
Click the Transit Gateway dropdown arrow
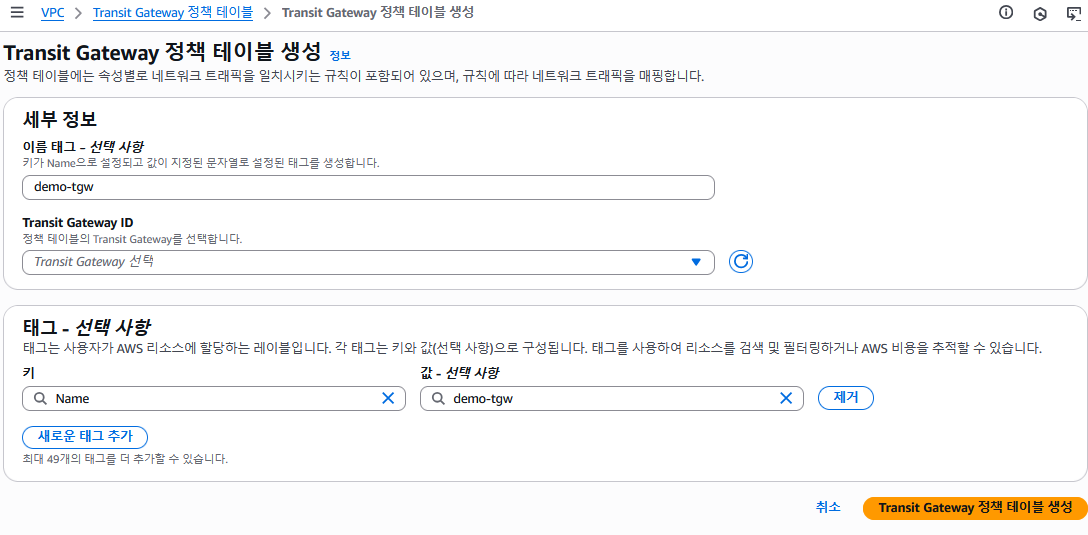[x=697, y=262]
